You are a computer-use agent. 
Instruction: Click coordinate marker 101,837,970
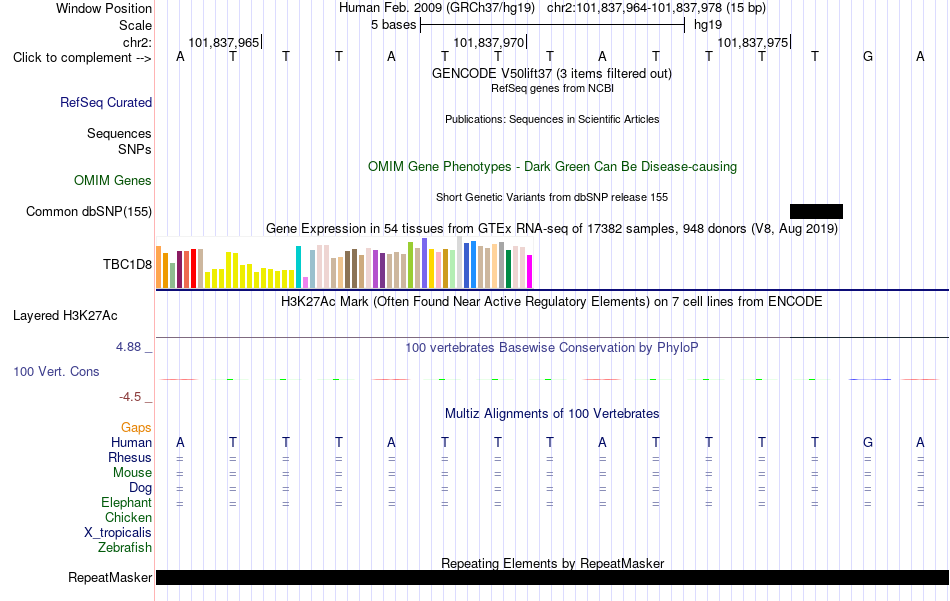click(488, 42)
